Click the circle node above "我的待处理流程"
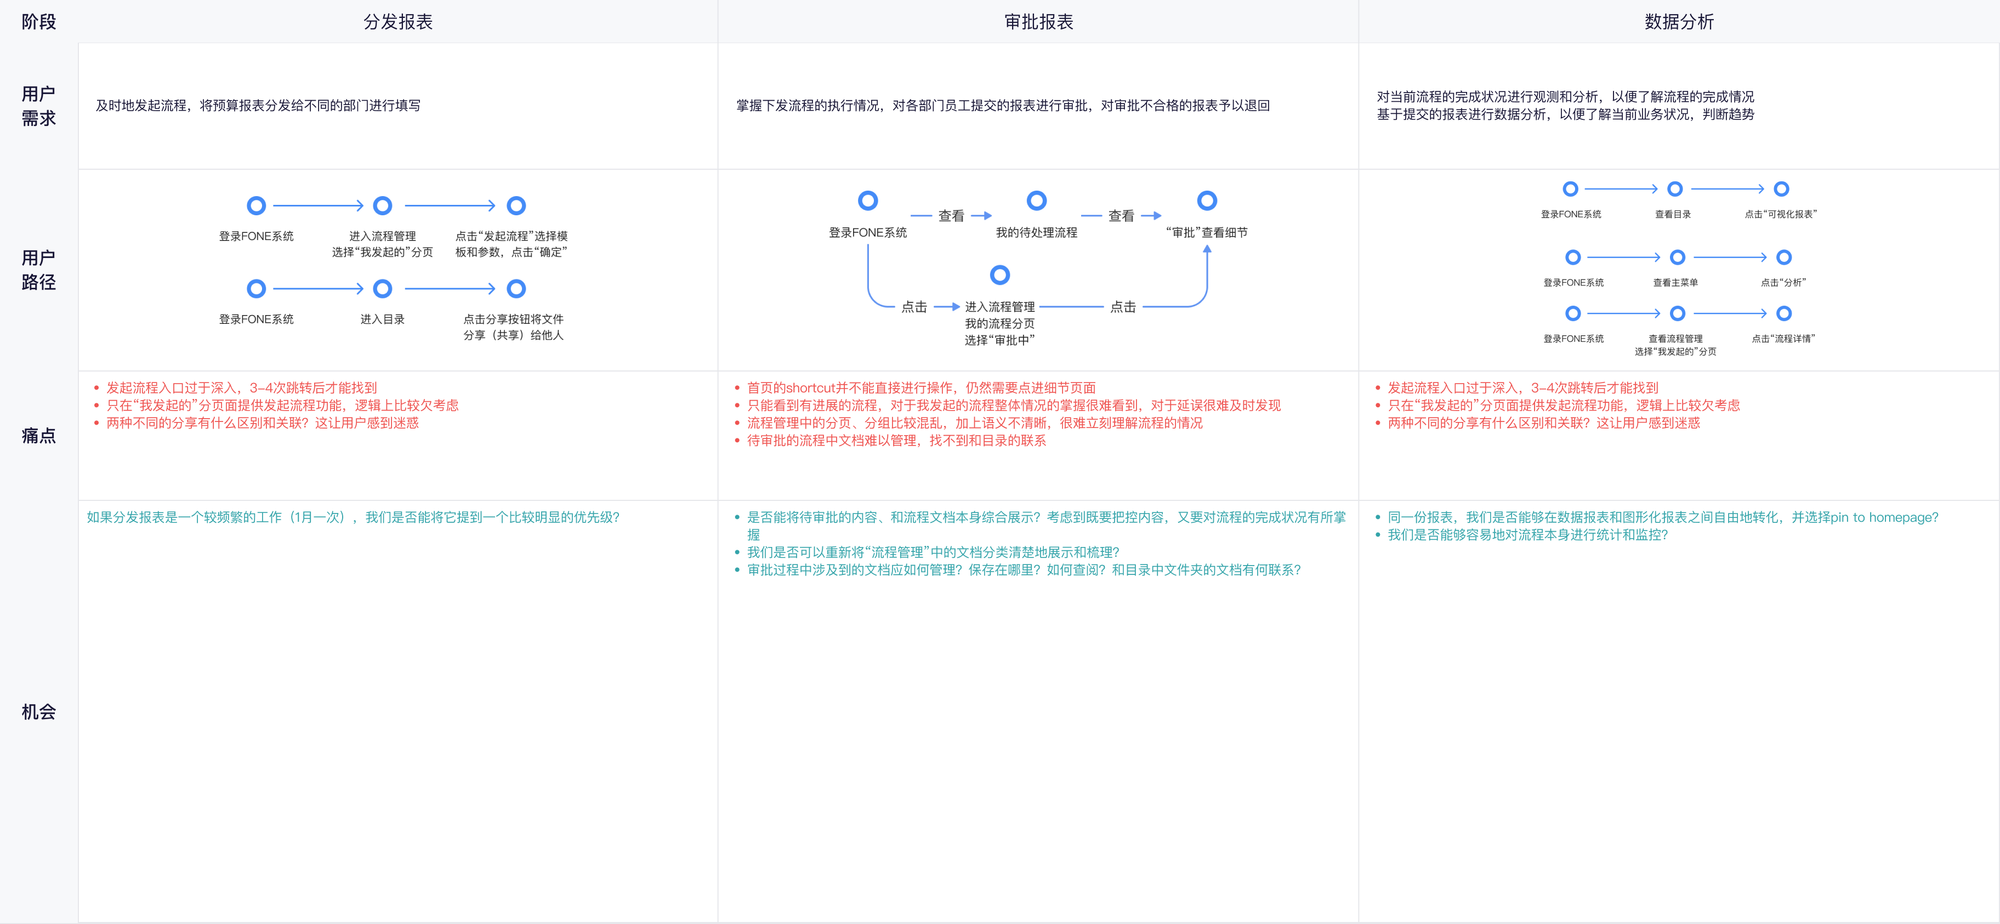 point(1037,201)
